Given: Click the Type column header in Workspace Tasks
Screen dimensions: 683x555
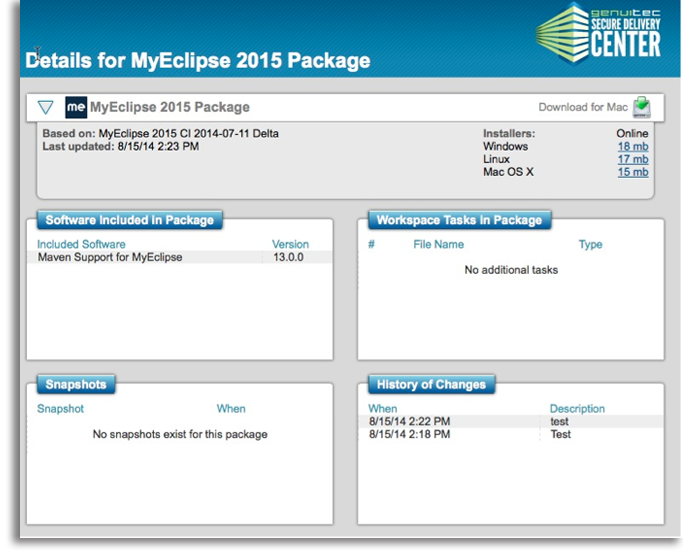Looking at the screenshot, I should point(590,244).
